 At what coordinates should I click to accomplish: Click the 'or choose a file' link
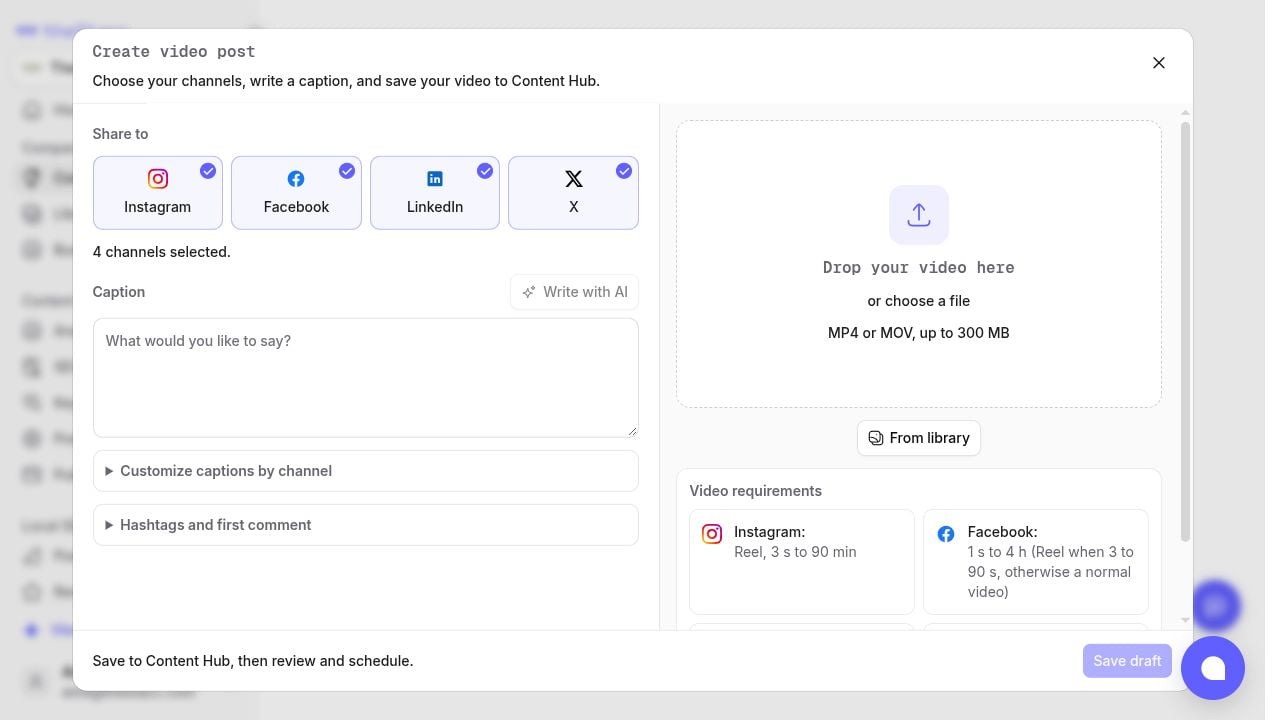tap(919, 301)
